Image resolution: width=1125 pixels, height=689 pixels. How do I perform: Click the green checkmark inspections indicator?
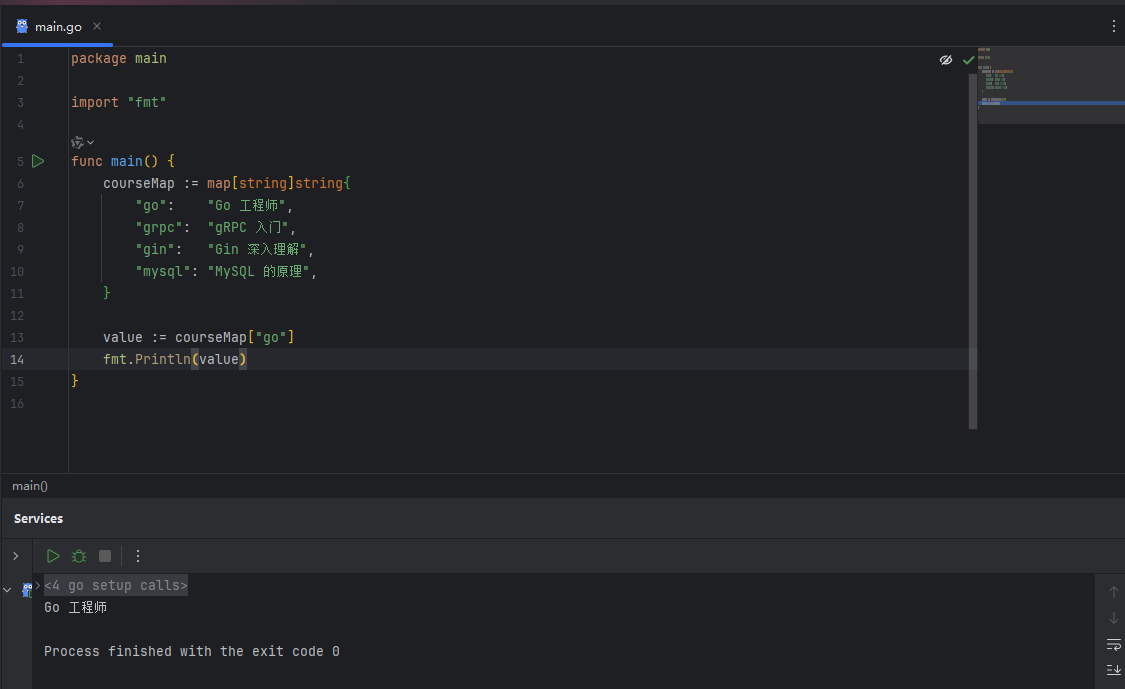[969, 60]
